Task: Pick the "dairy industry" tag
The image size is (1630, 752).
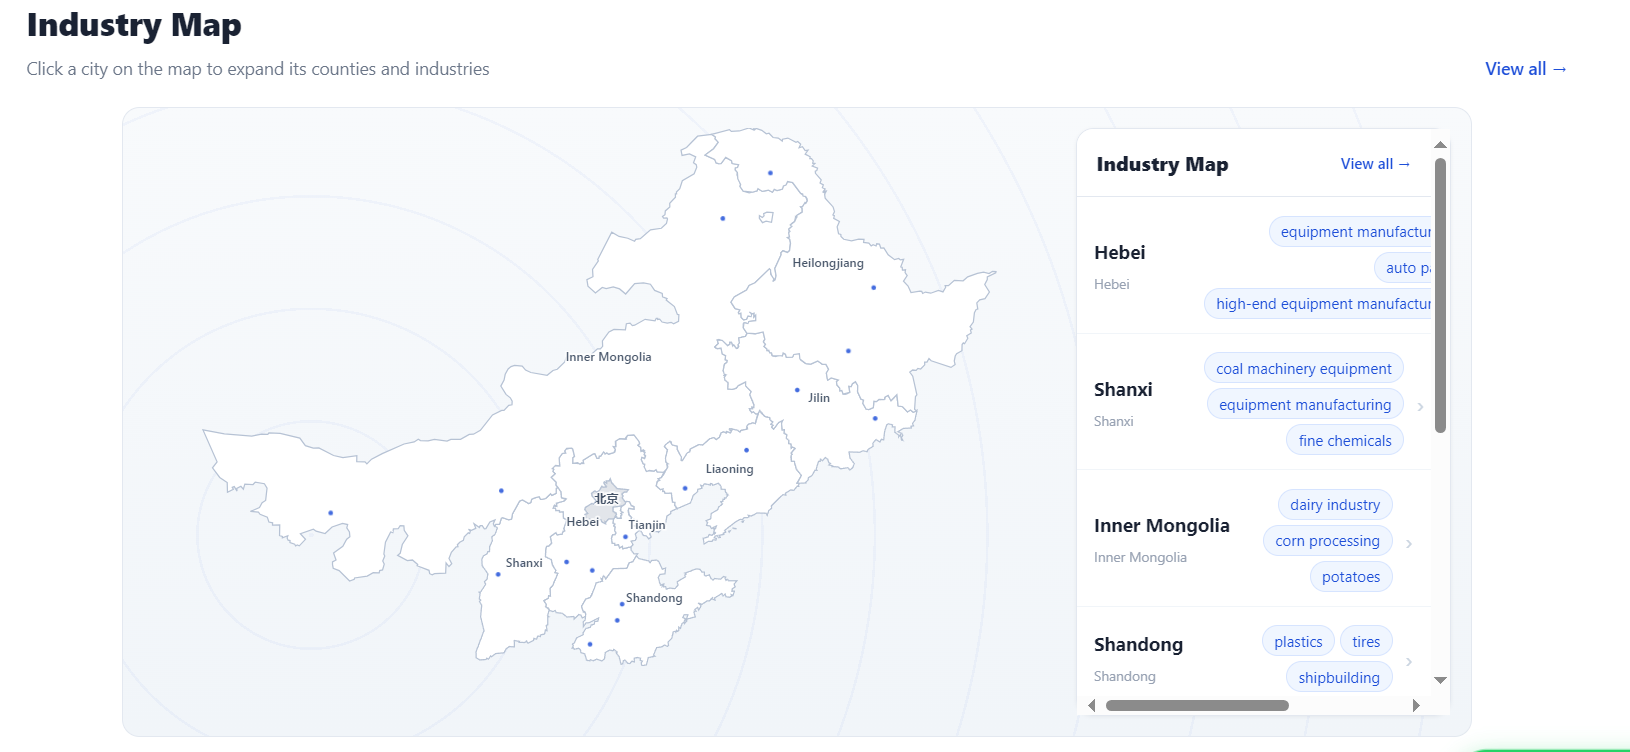Action: pyautogui.click(x=1335, y=505)
